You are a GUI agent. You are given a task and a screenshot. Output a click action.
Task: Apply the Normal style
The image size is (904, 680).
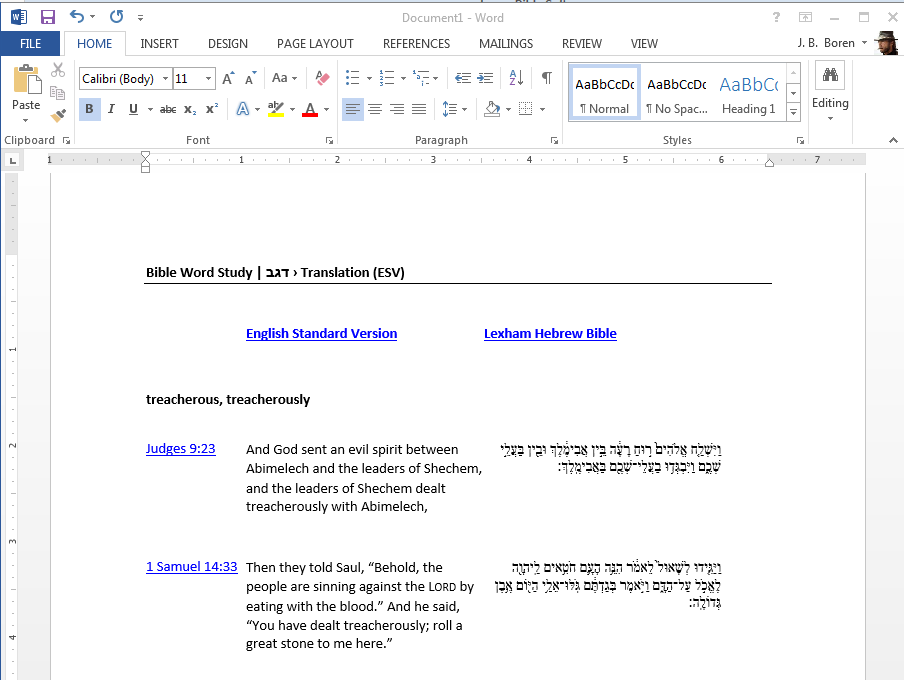(x=604, y=92)
